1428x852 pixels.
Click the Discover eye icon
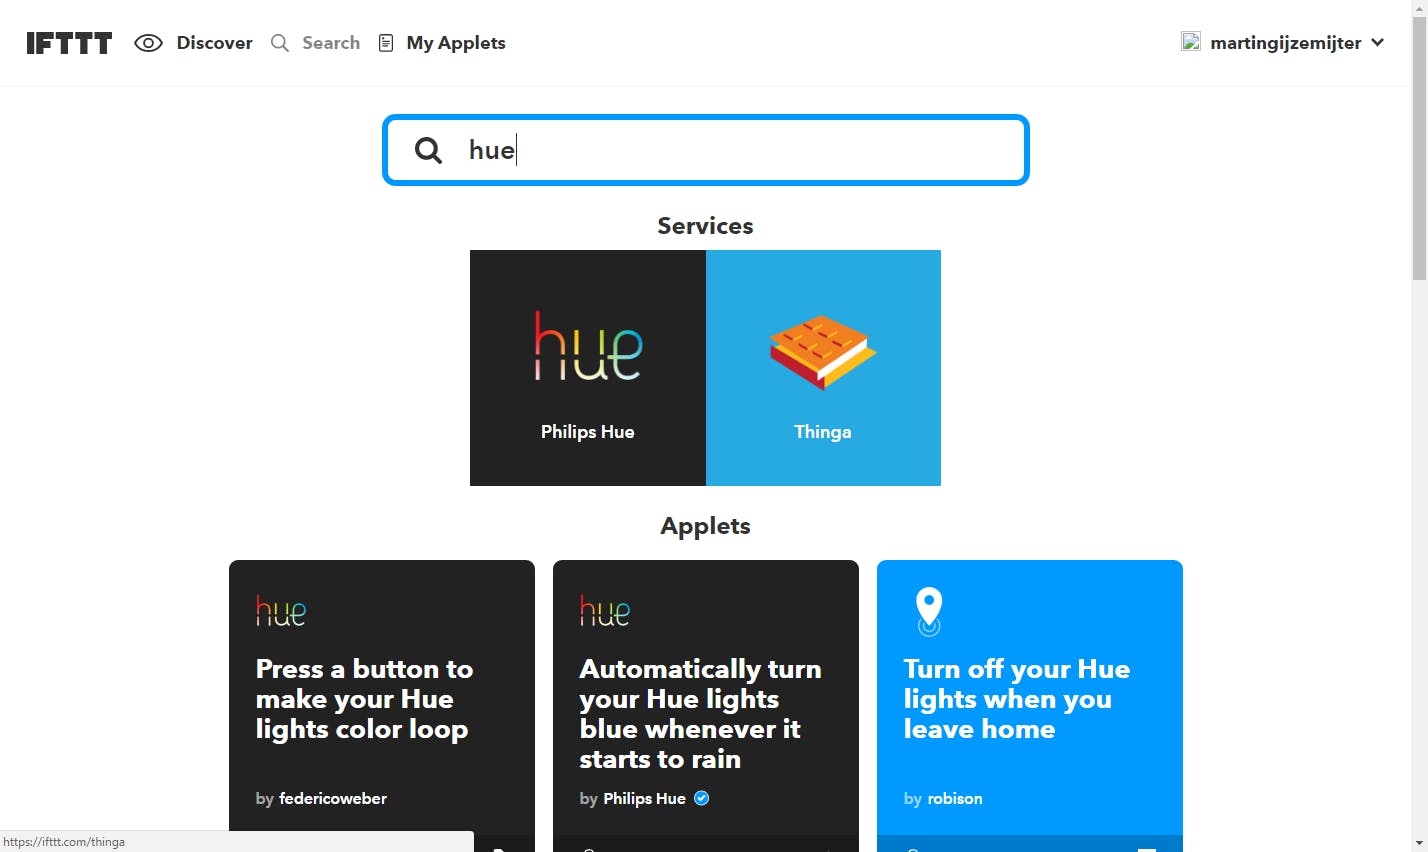[148, 43]
